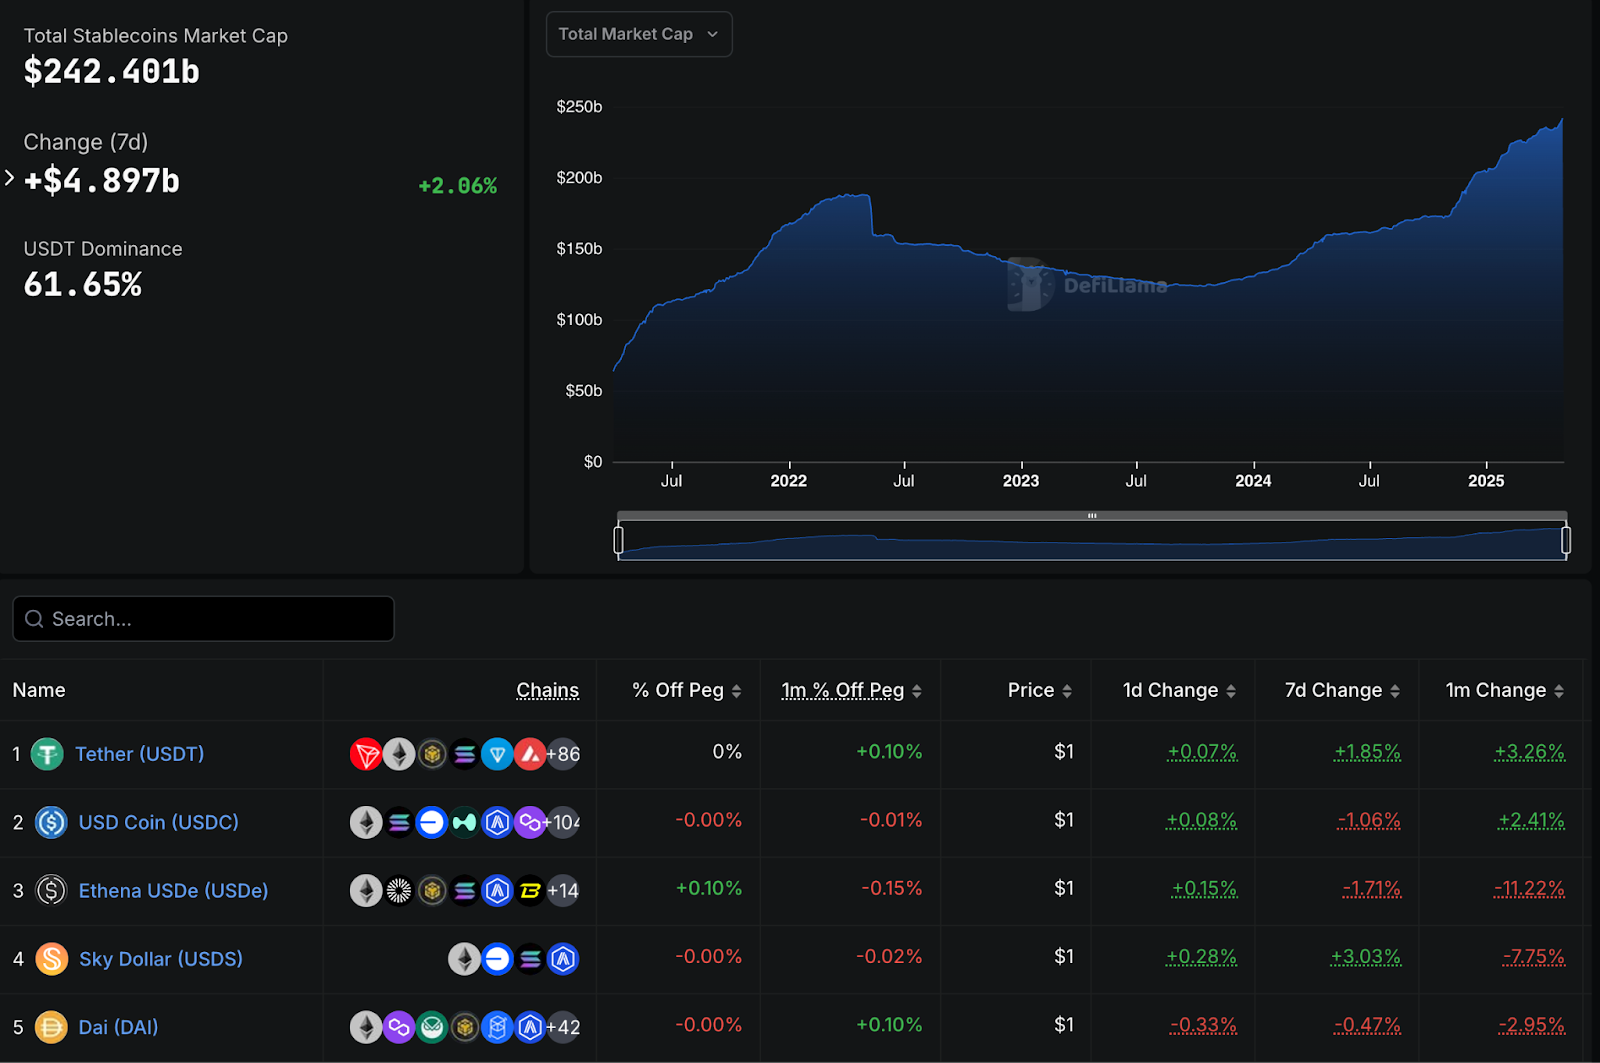Click the Fantom chain icon in Dai row
This screenshot has height=1063, width=1600.
tap(497, 1027)
